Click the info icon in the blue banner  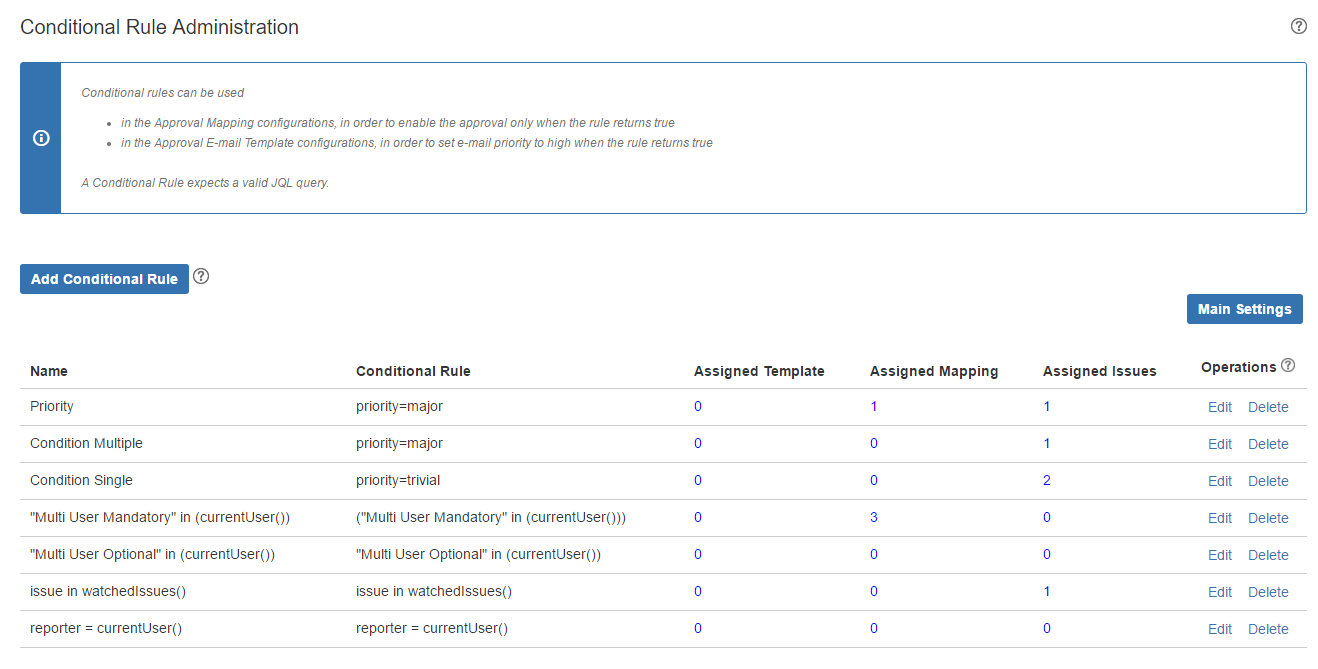tap(41, 138)
